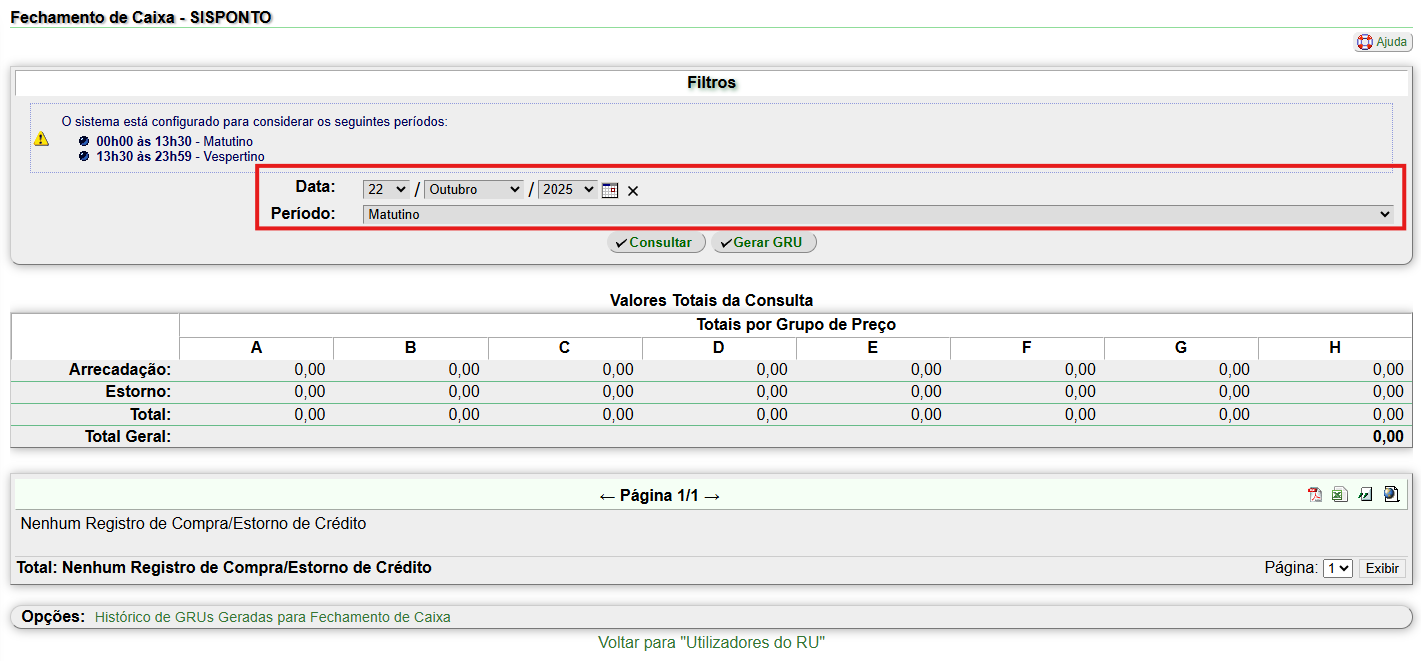Image resolution: width=1421 pixels, height=661 pixels.
Task: Click the yellow warning triangle icon
Action: pyautogui.click(x=41, y=139)
